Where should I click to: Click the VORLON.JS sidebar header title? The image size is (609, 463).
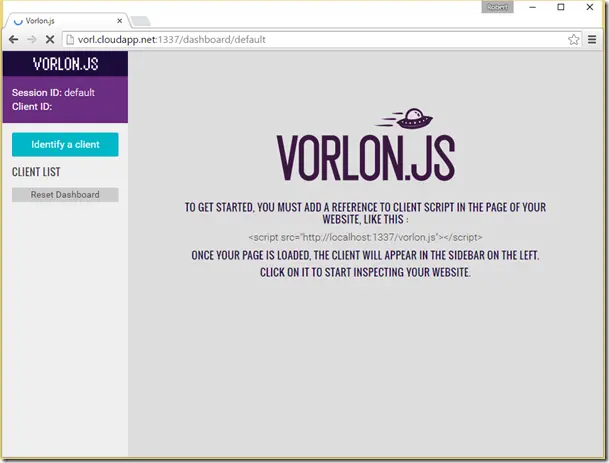(65, 64)
